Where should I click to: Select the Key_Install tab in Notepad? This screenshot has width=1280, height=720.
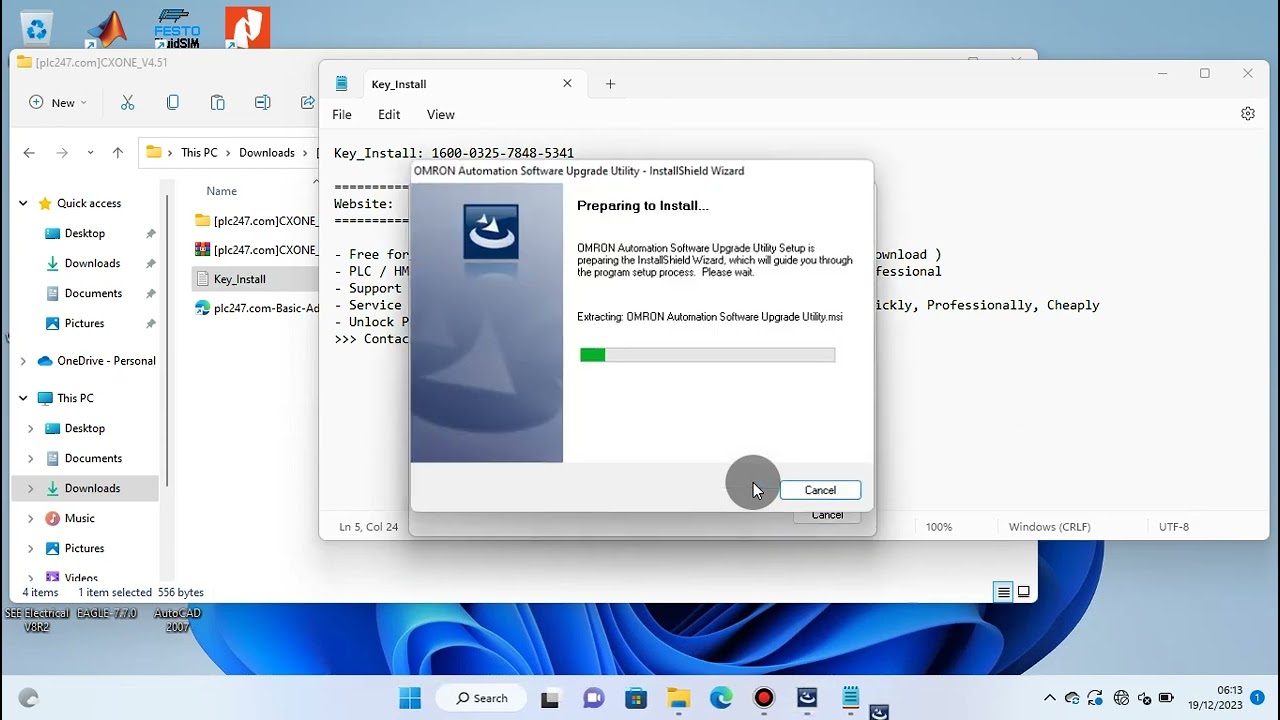(453, 84)
